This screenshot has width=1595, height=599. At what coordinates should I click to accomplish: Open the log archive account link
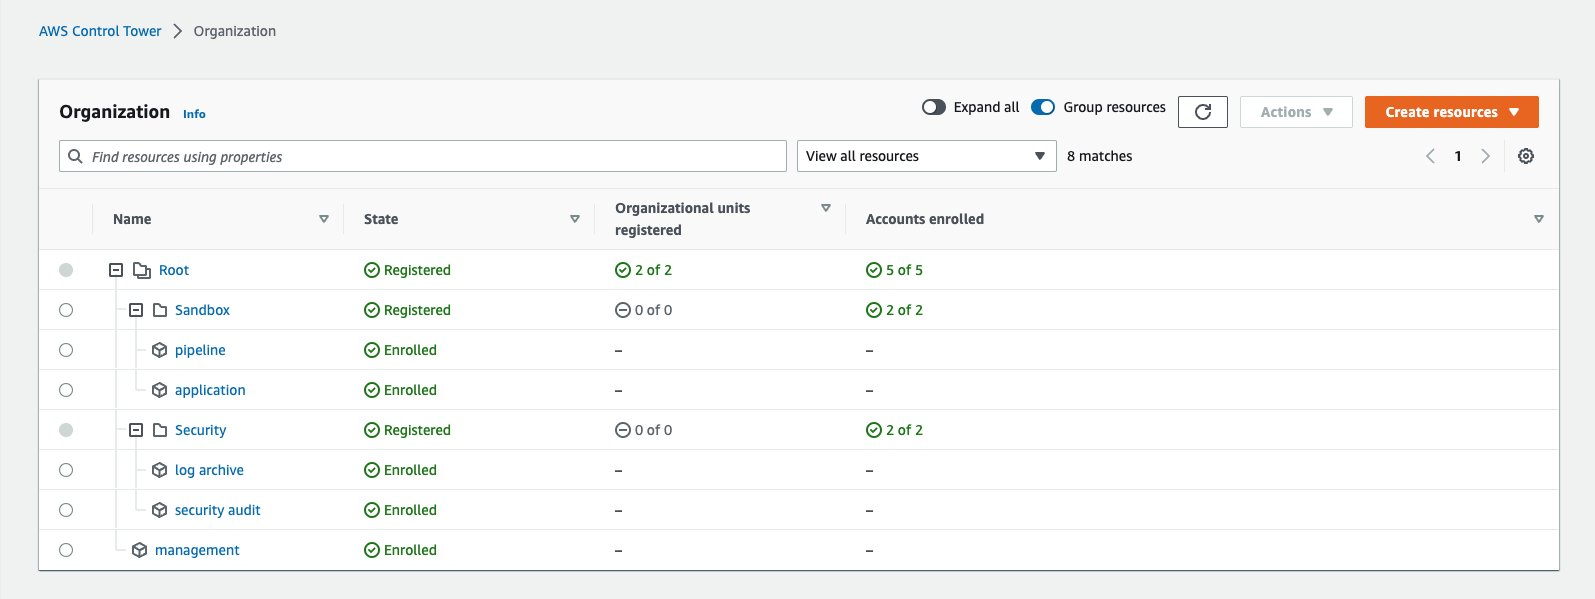click(x=209, y=470)
